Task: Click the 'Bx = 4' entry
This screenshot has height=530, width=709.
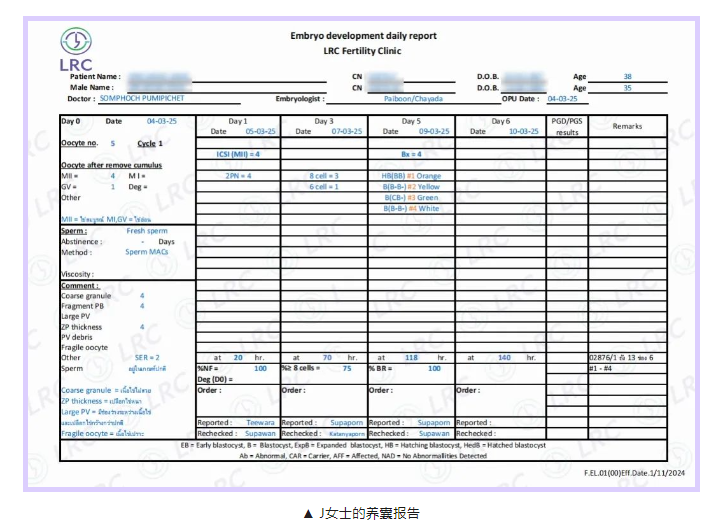Action: coord(411,154)
